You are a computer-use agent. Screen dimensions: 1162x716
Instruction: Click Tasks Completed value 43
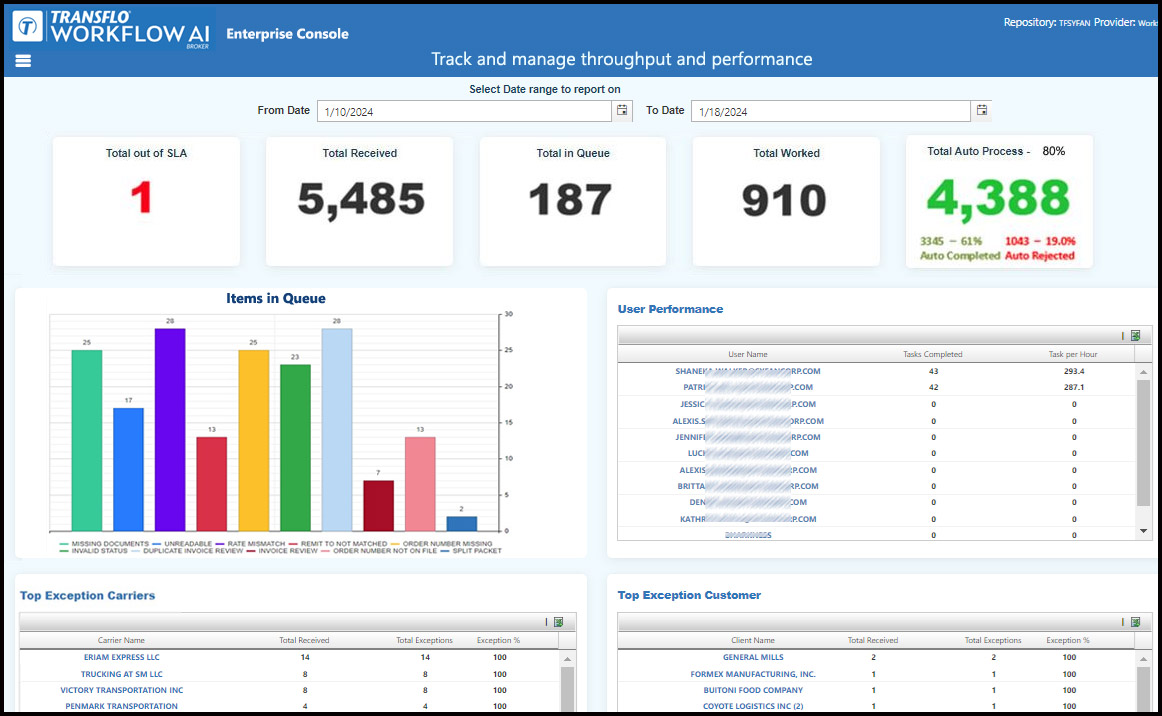pos(933,371)
